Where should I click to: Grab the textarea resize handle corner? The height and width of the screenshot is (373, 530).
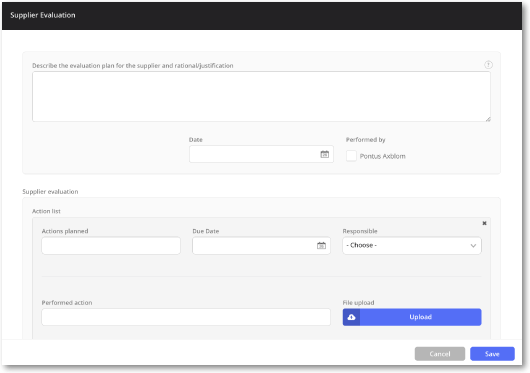tap(488, 119)
